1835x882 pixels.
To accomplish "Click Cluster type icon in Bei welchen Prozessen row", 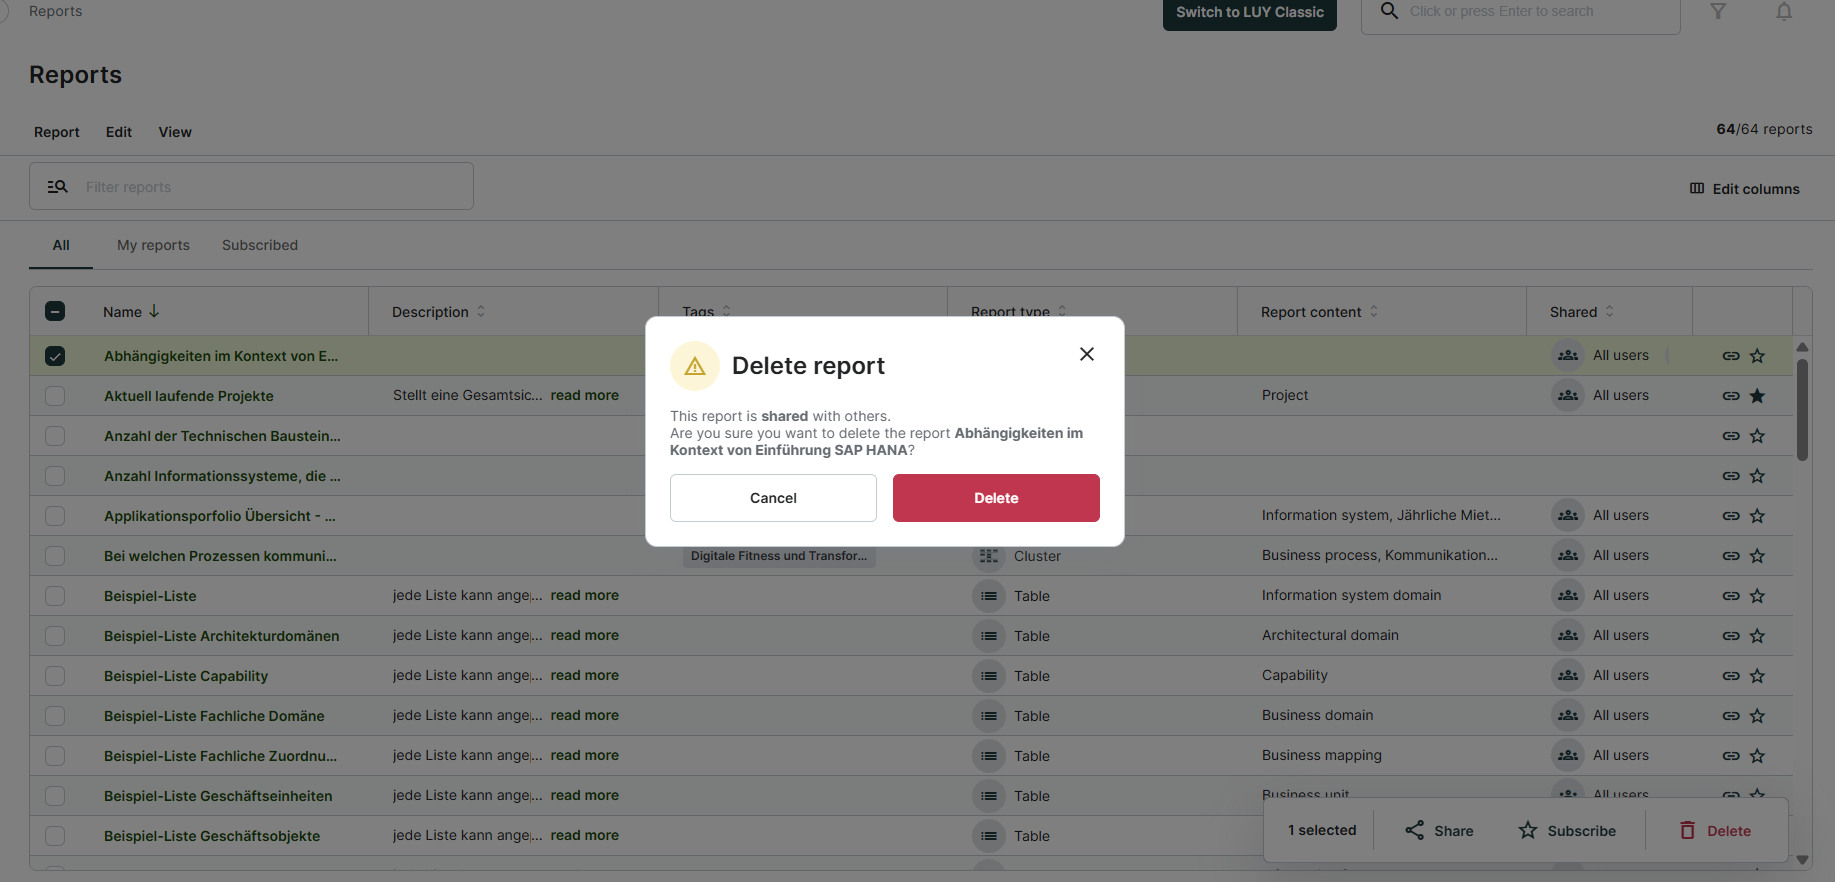I will tap(989, 556).
